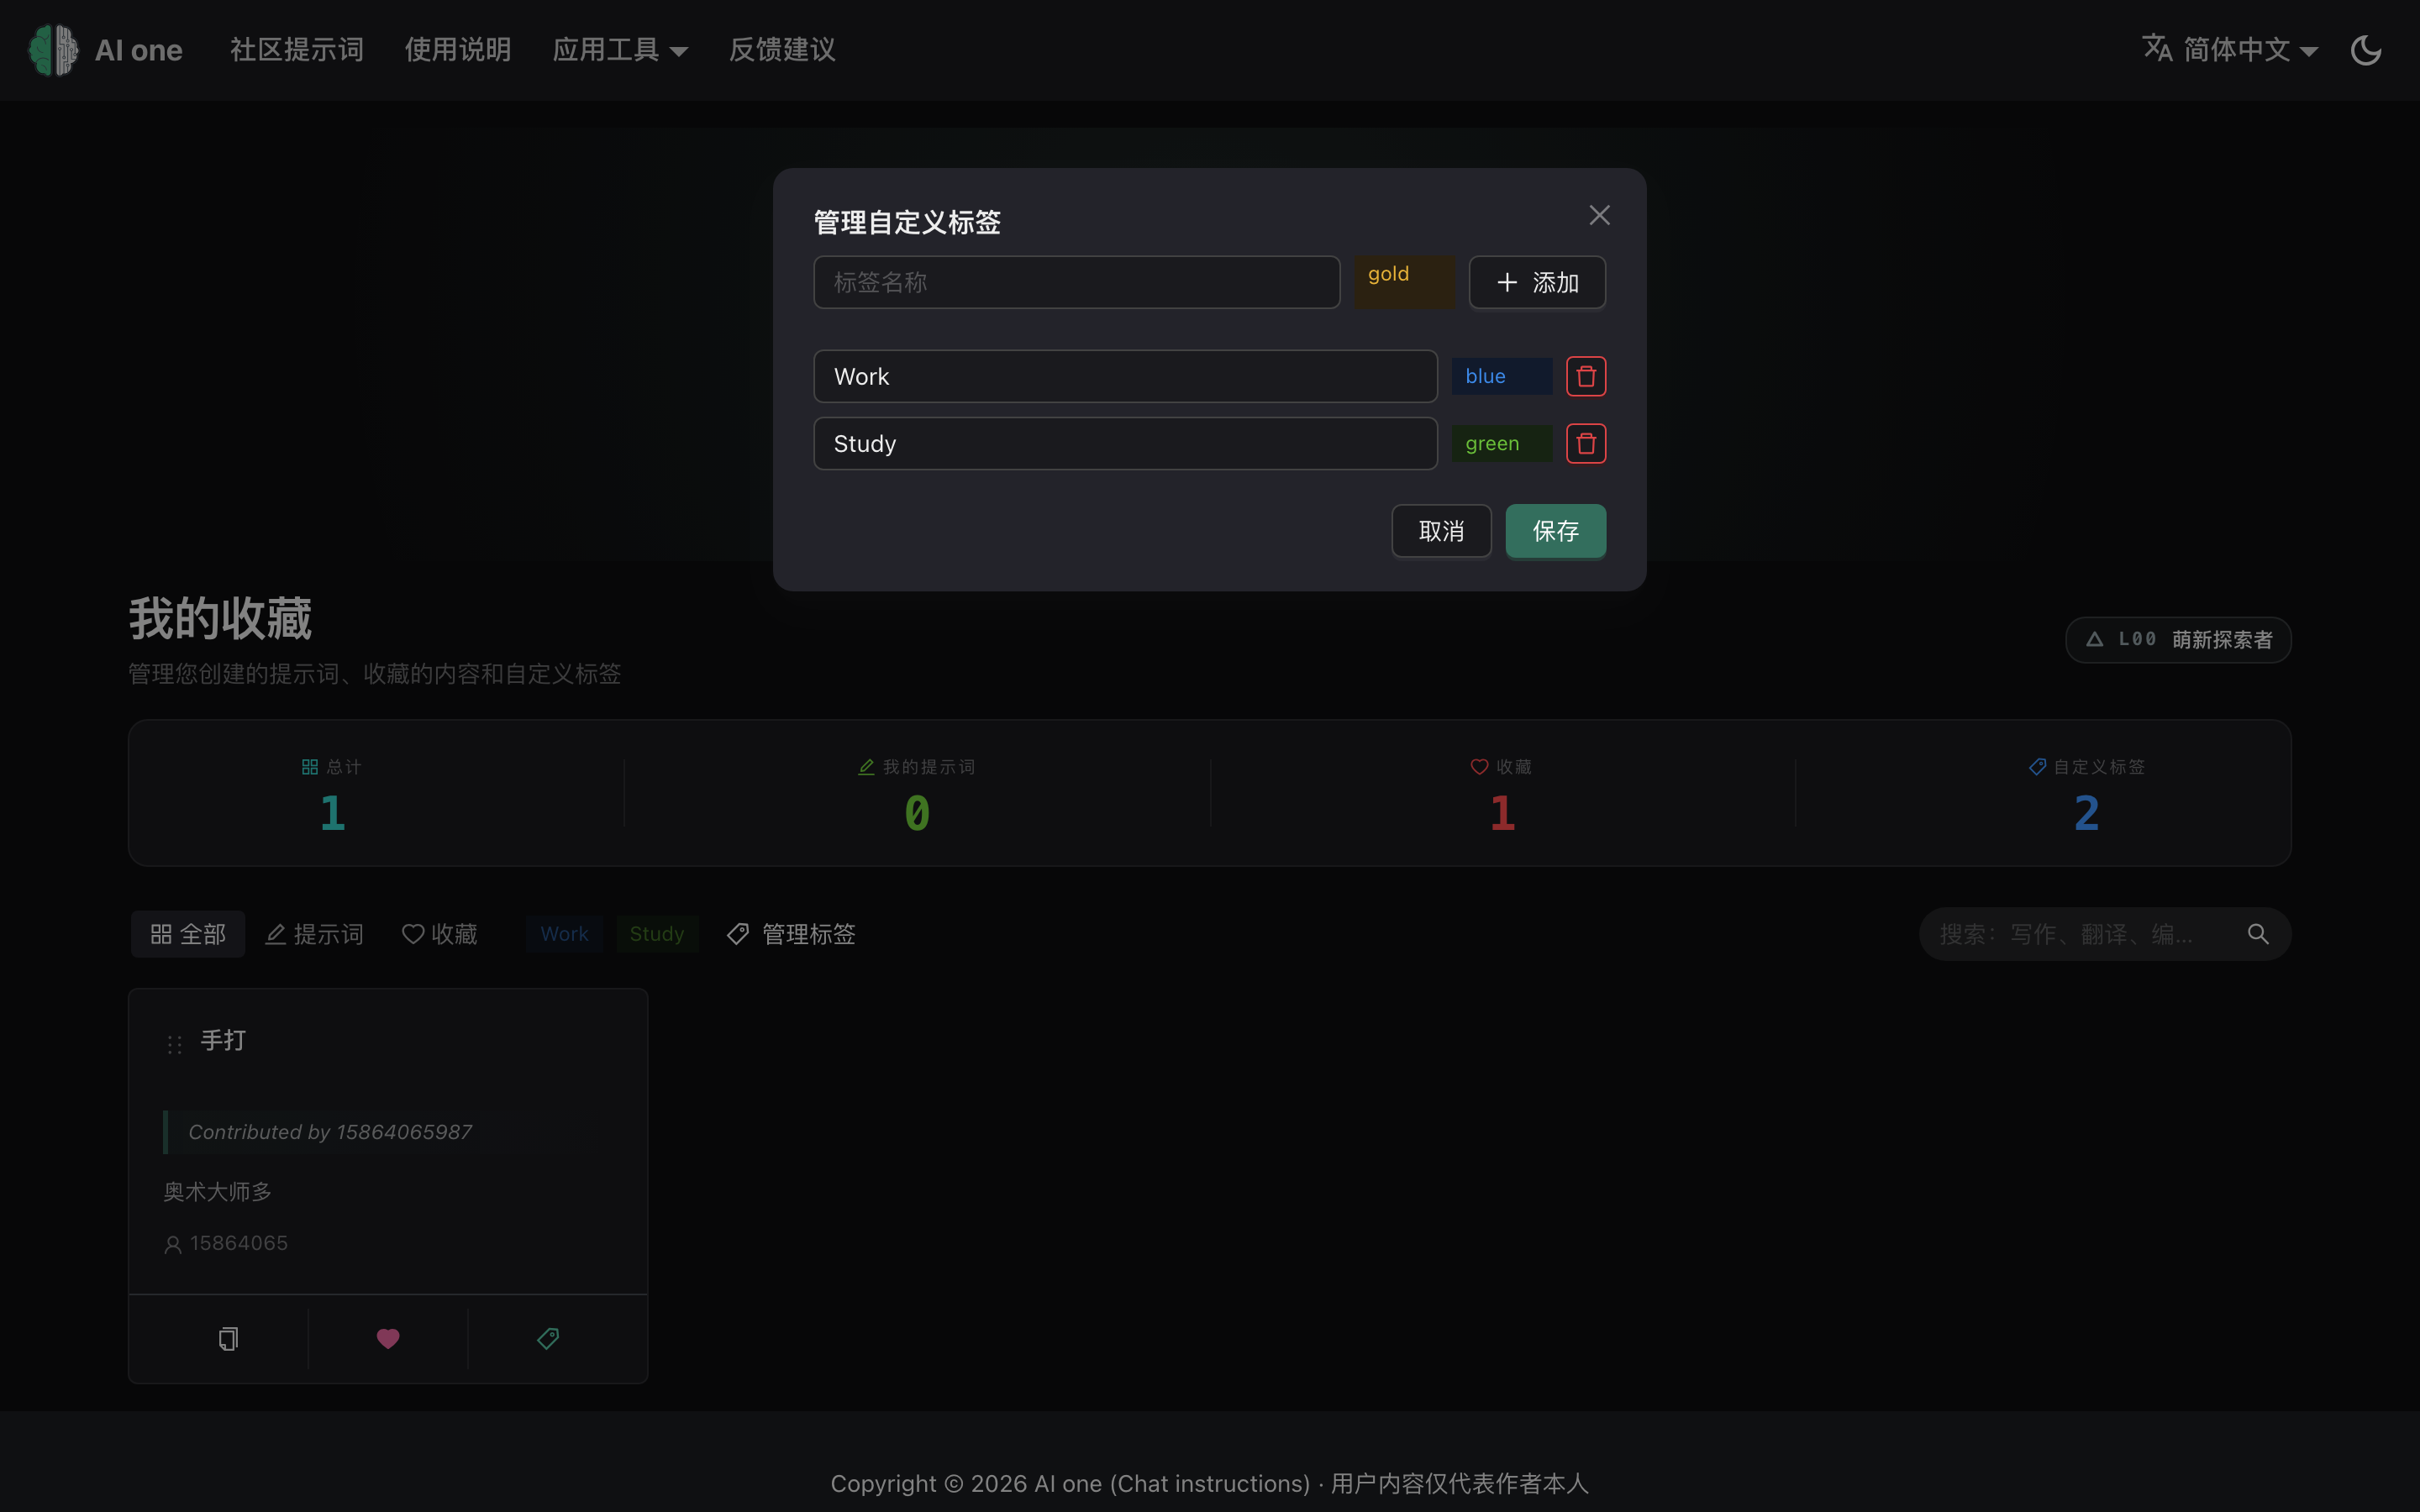Copy the 手打 prompt with copy icon

point(228,1338)
